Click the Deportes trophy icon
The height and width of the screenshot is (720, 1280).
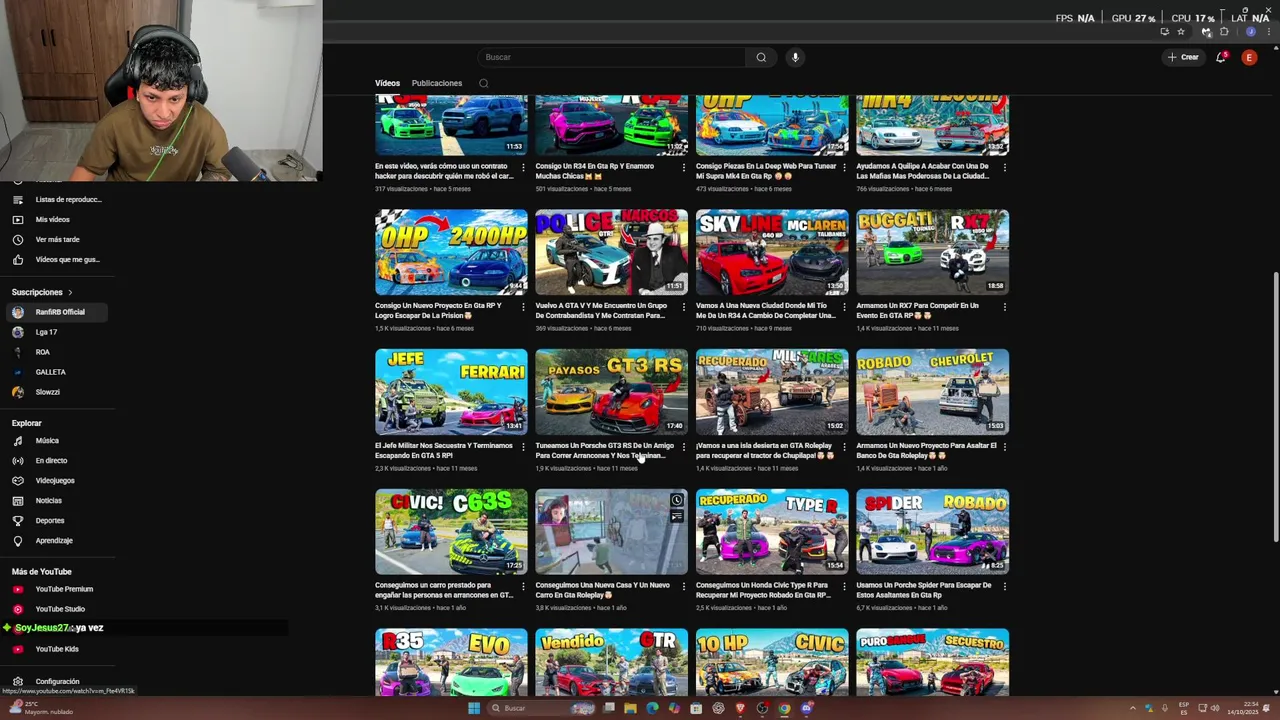pyautogui.click(x=17, y=521)
